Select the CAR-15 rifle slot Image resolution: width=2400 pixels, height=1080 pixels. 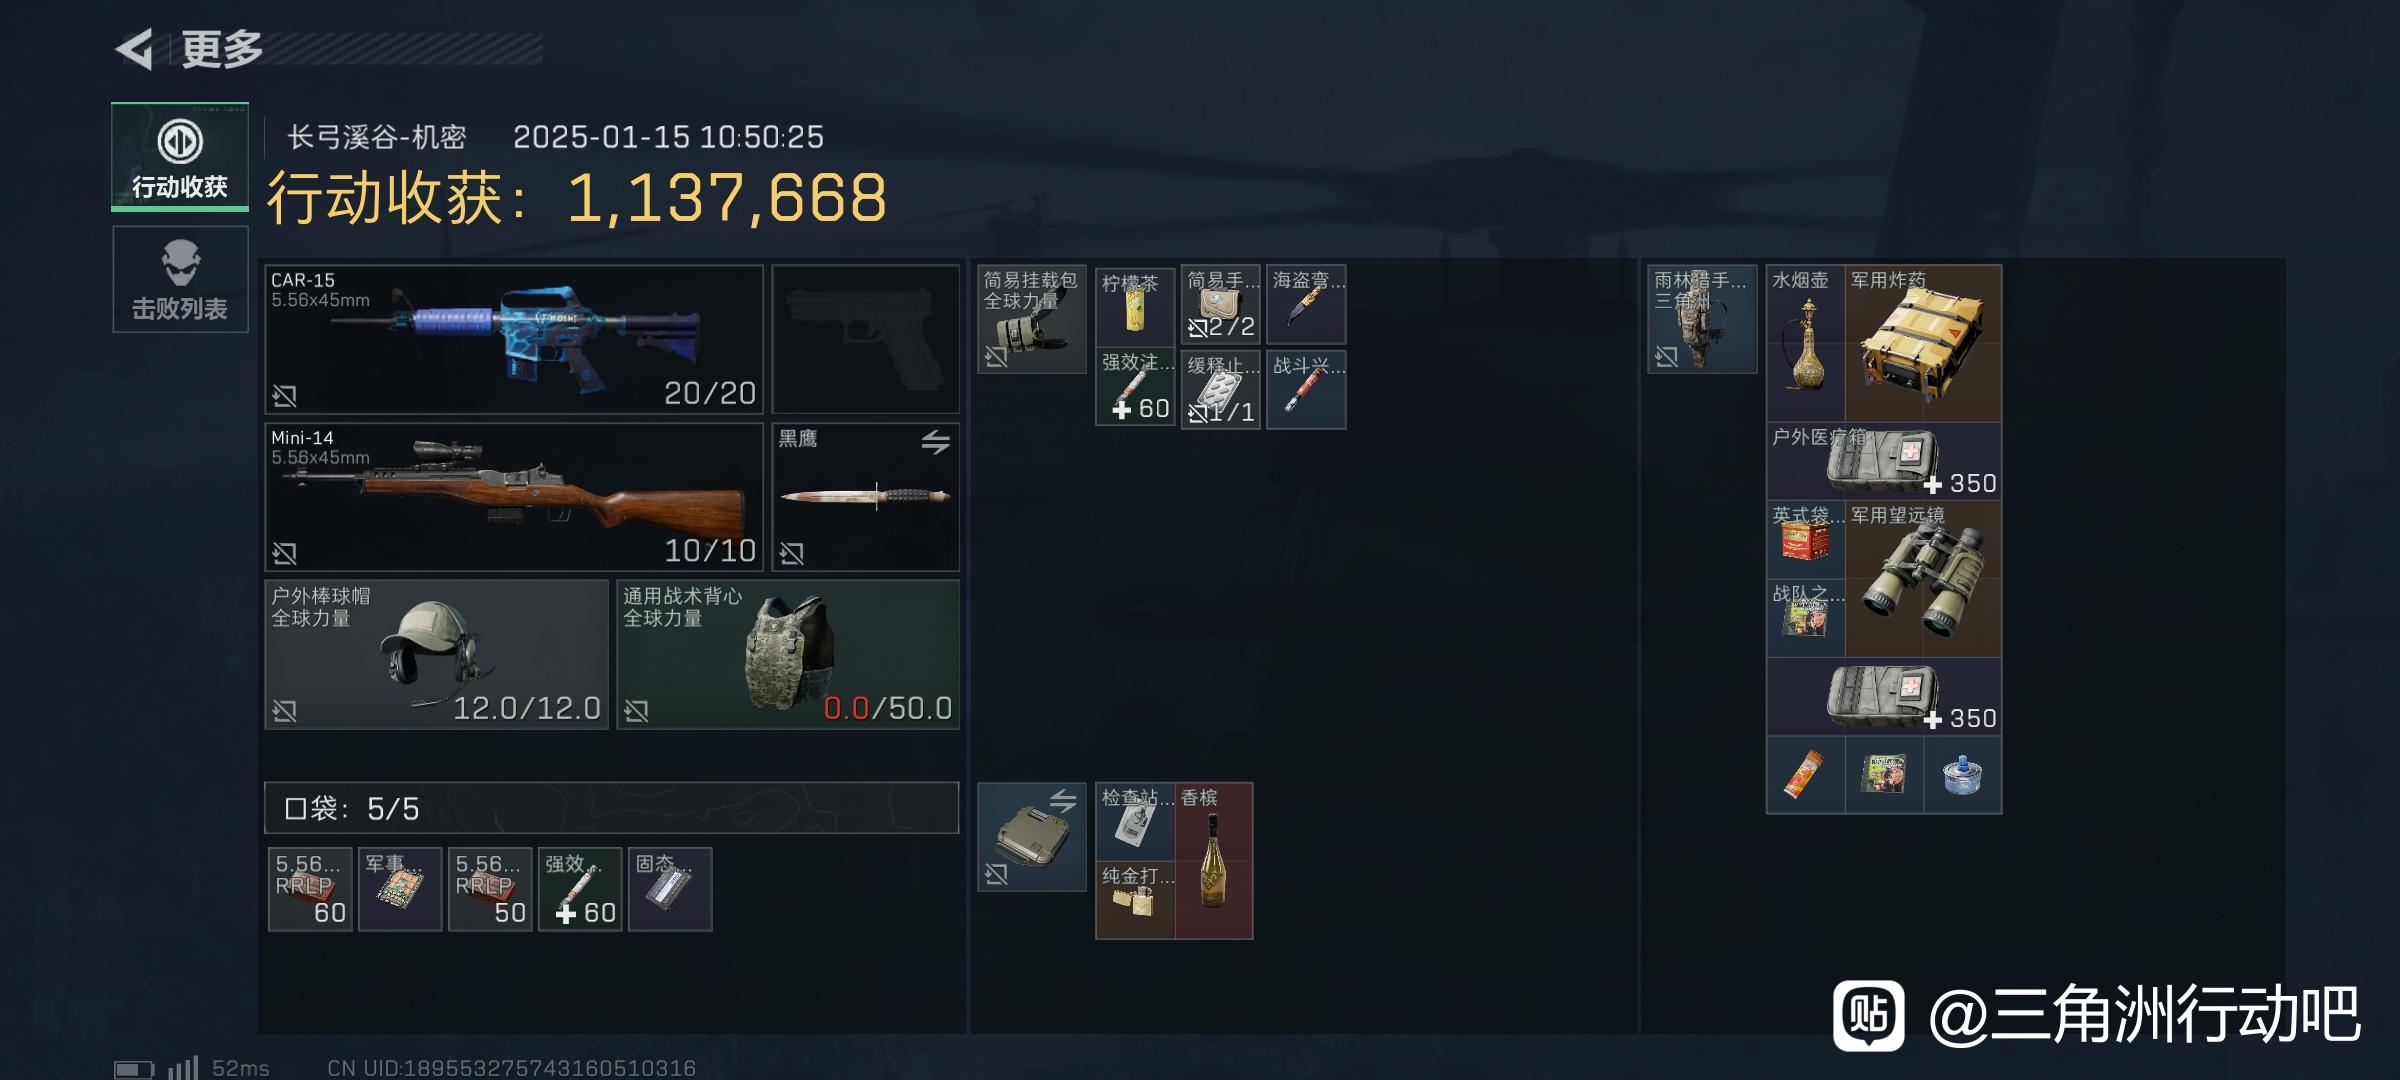point(514,339)
